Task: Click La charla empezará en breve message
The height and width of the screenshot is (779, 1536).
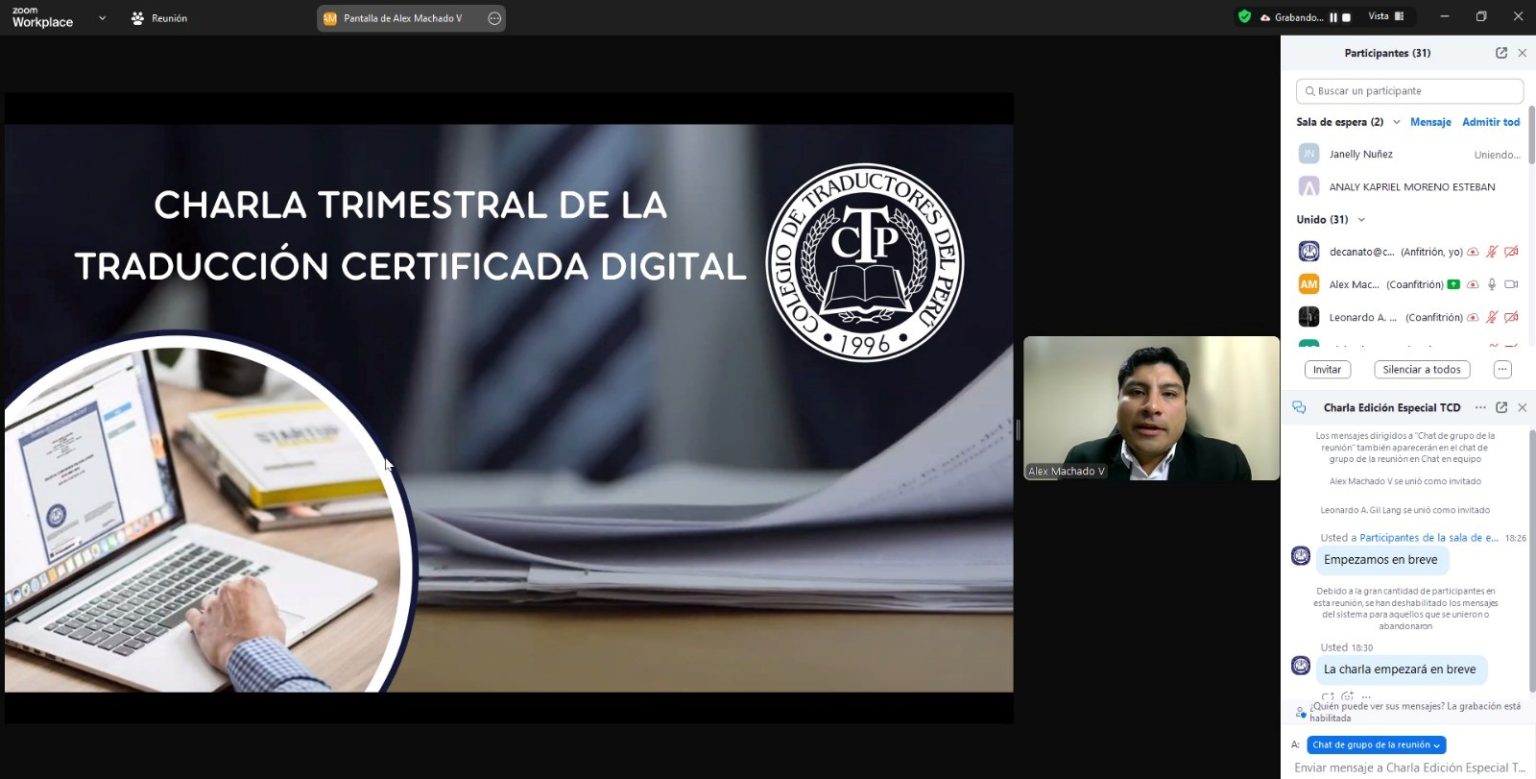Action: (x=1400, y=669)
